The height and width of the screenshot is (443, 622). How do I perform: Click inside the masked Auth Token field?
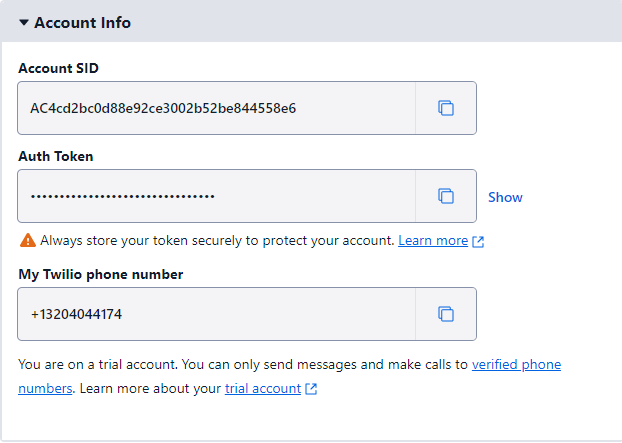(x=217, y=196)
